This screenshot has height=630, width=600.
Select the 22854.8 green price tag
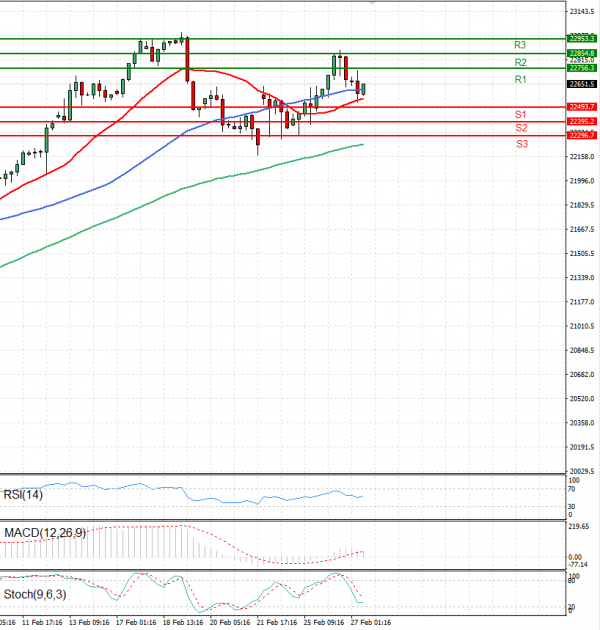[582, 53]
